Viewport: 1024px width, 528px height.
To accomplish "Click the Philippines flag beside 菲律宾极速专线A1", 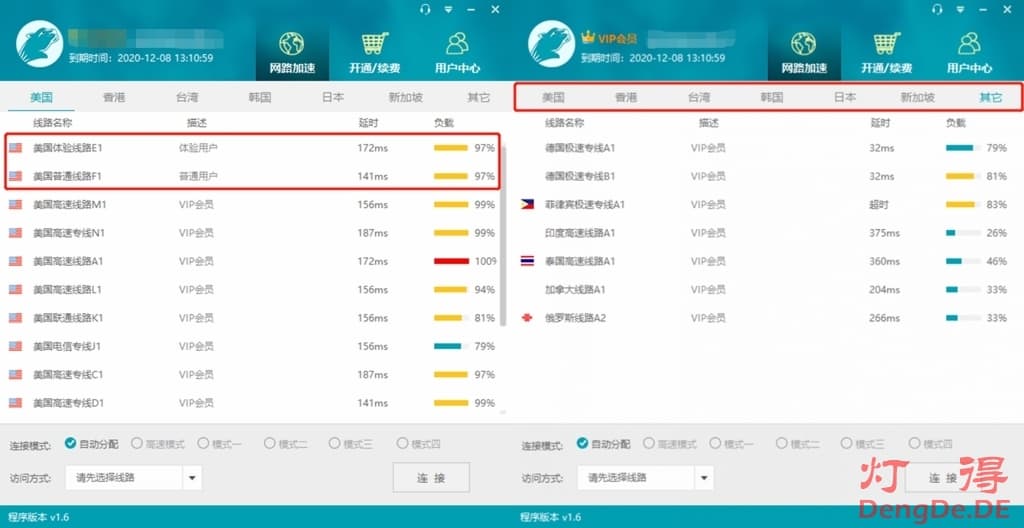I will (x=528, y=204).
